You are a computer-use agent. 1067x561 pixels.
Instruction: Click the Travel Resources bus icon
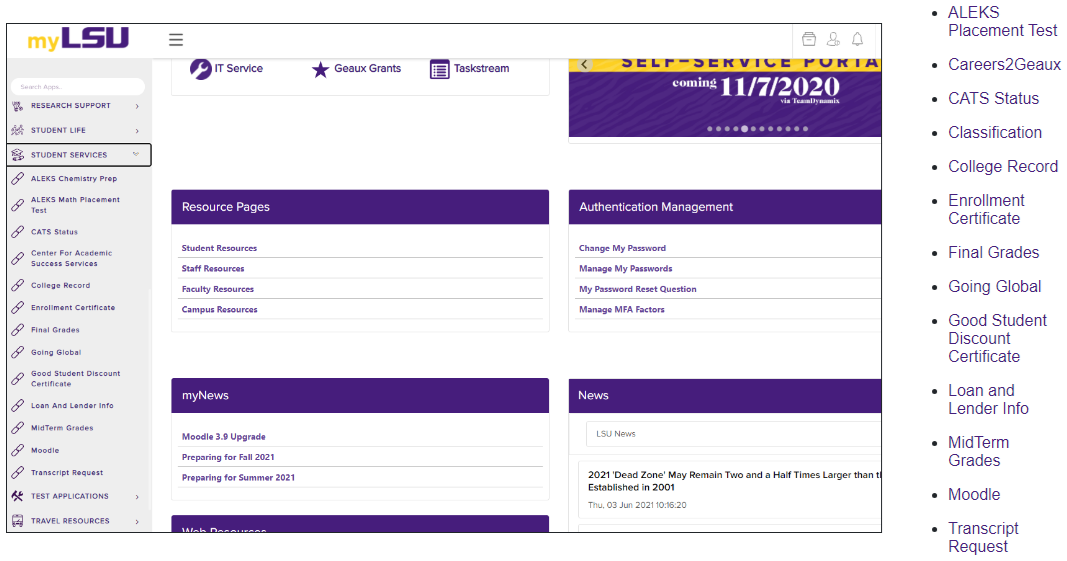pos(18,521)
